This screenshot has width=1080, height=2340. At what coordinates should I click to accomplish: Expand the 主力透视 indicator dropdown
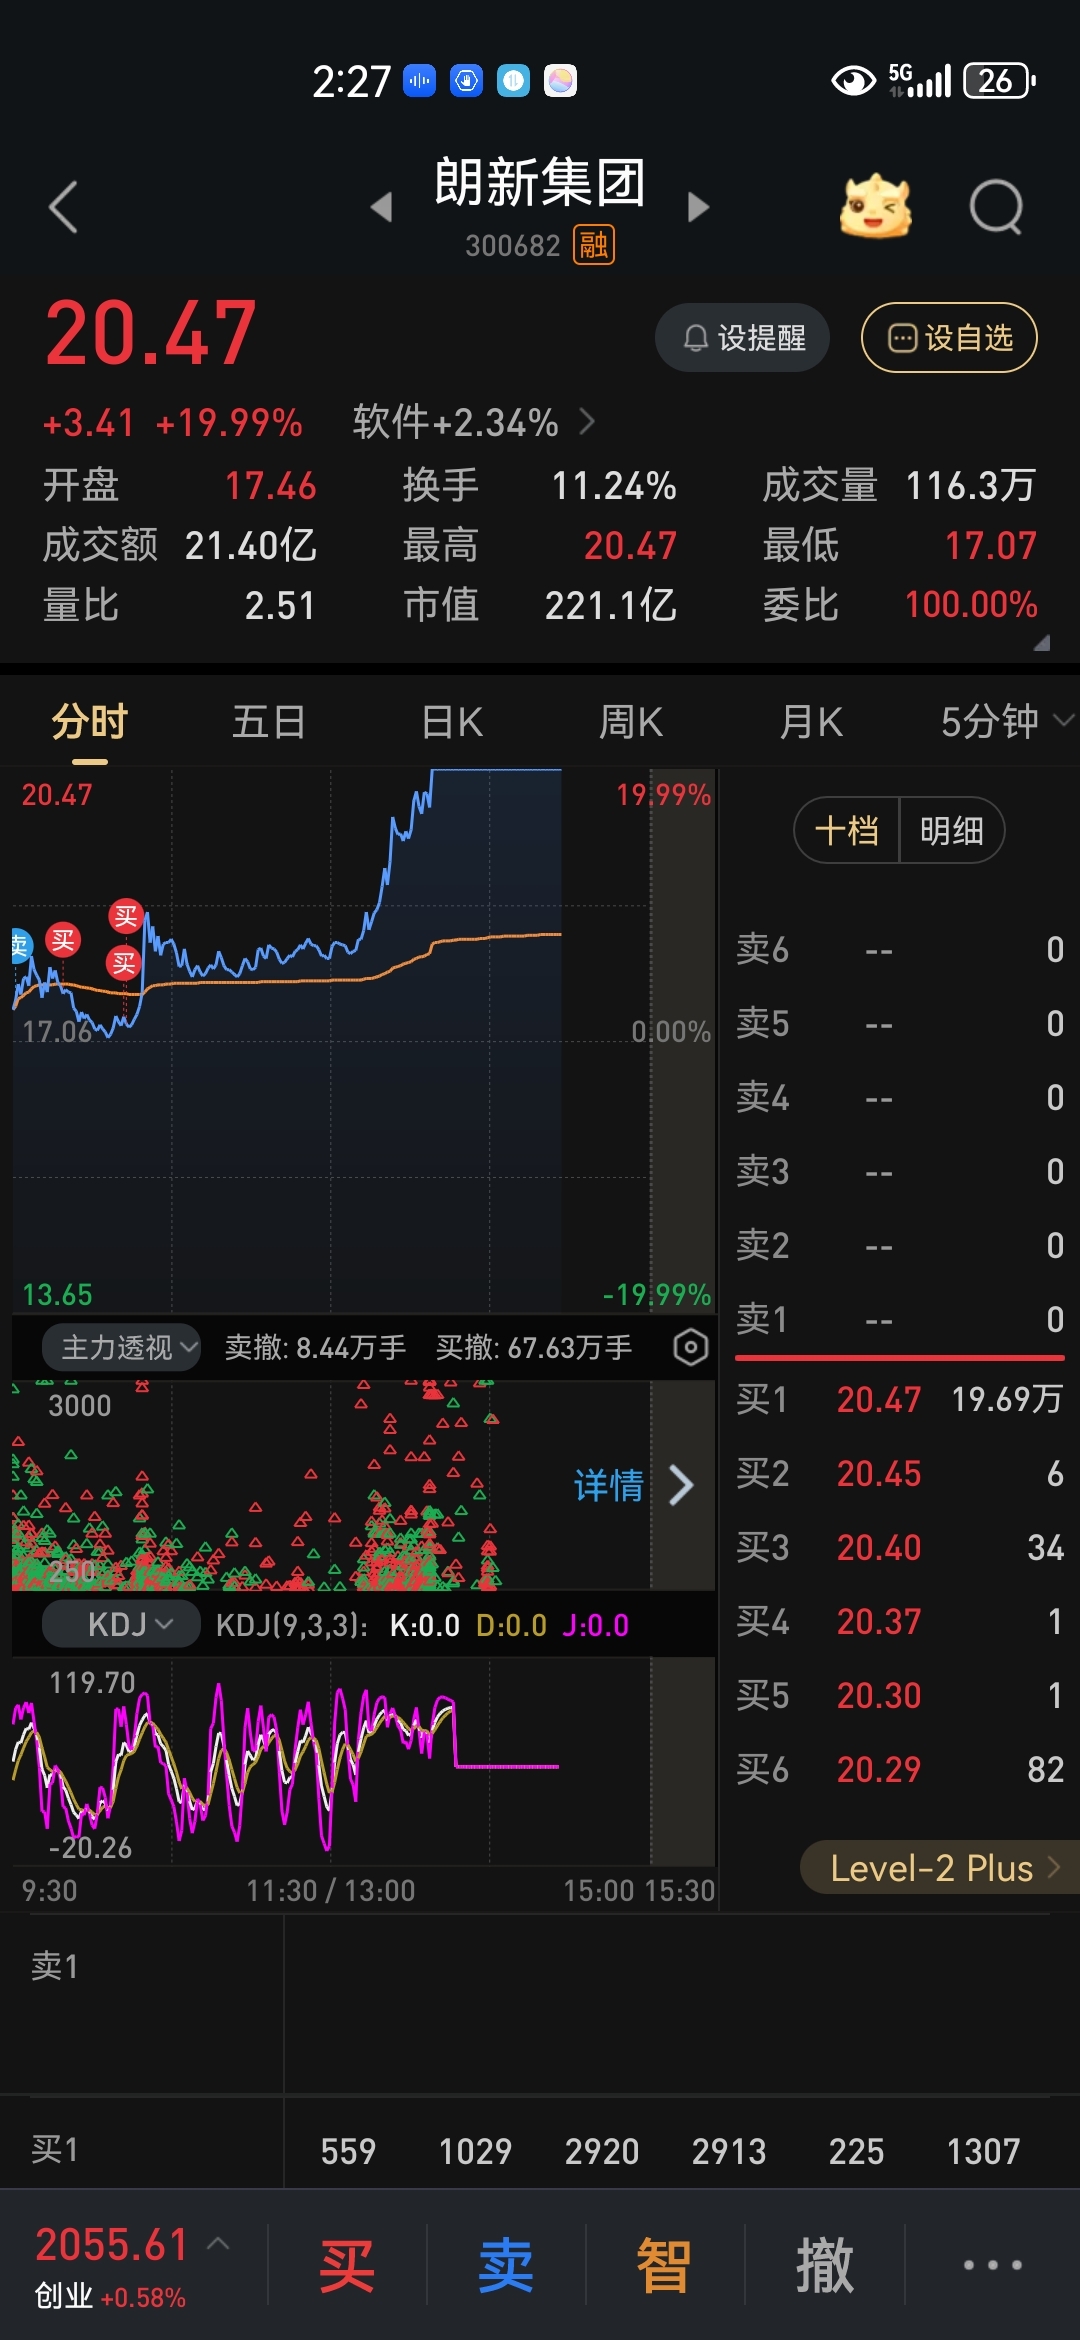point(121,1347)
